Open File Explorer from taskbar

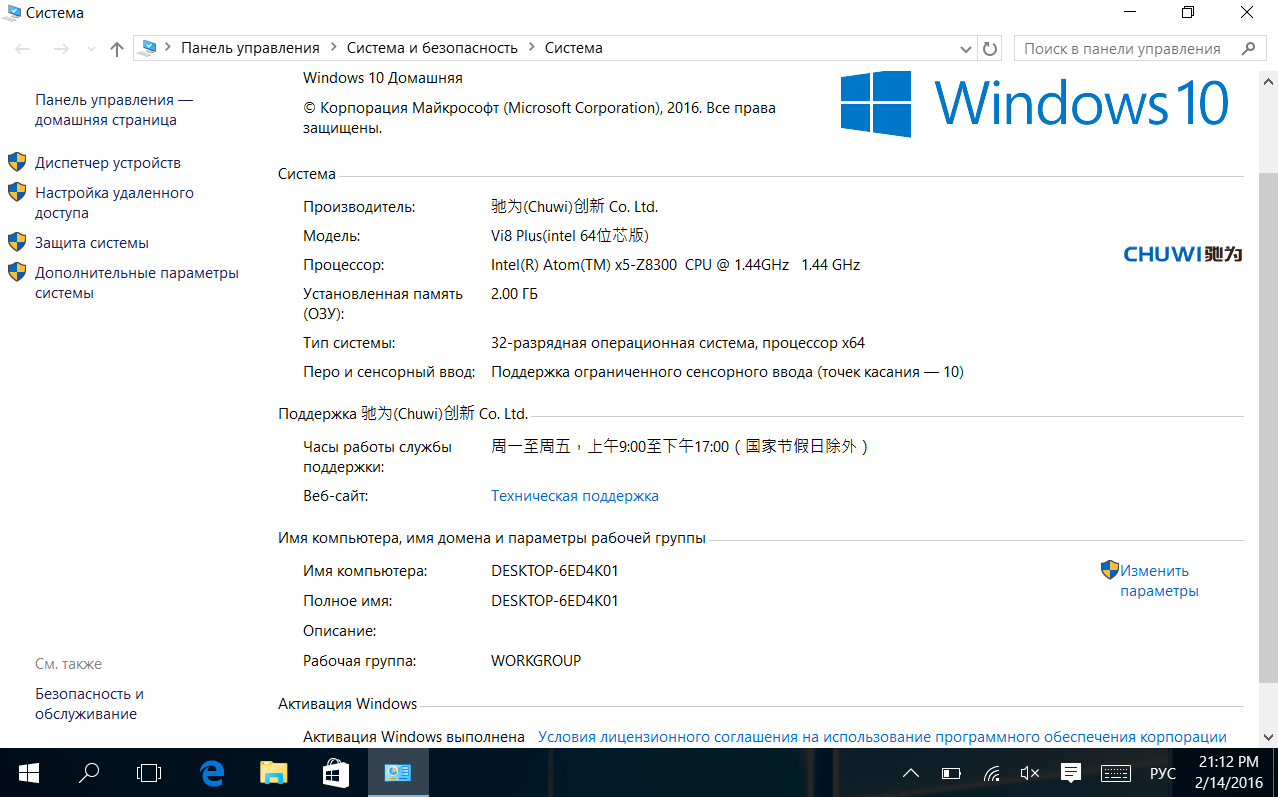273,773
